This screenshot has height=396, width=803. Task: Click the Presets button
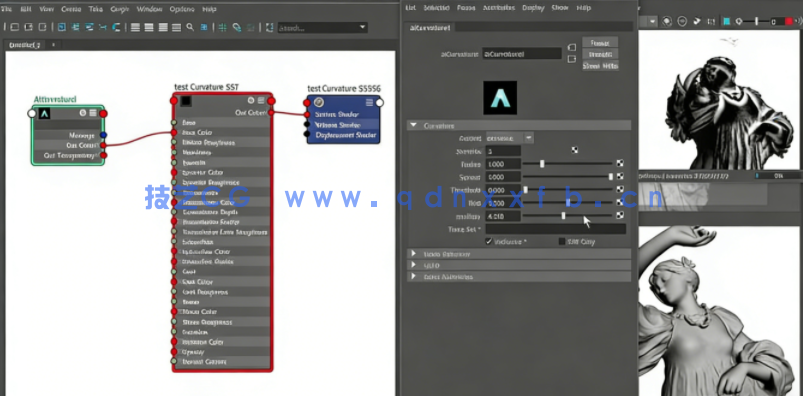(x=600, y=54)
